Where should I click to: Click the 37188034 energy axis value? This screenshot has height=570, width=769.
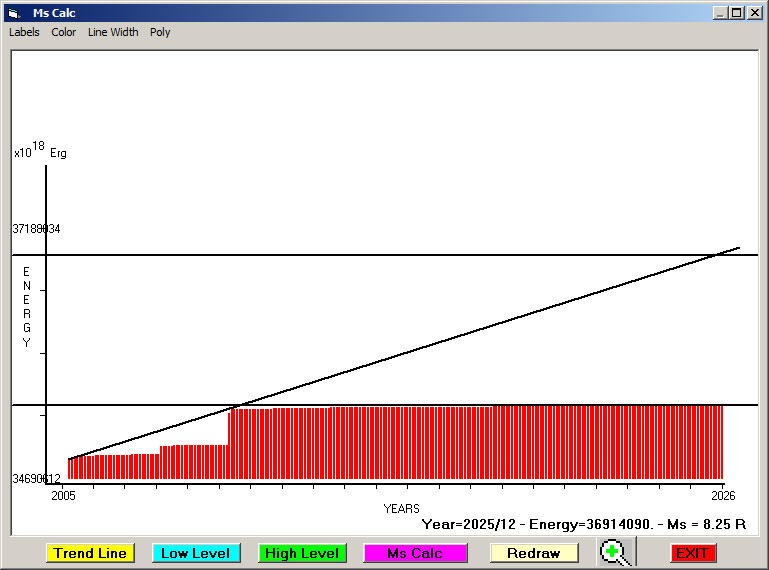(36, 229)
